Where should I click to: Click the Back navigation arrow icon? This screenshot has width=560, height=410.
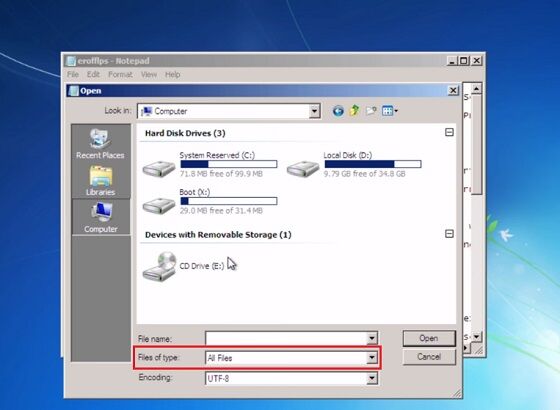pos(338,111)
